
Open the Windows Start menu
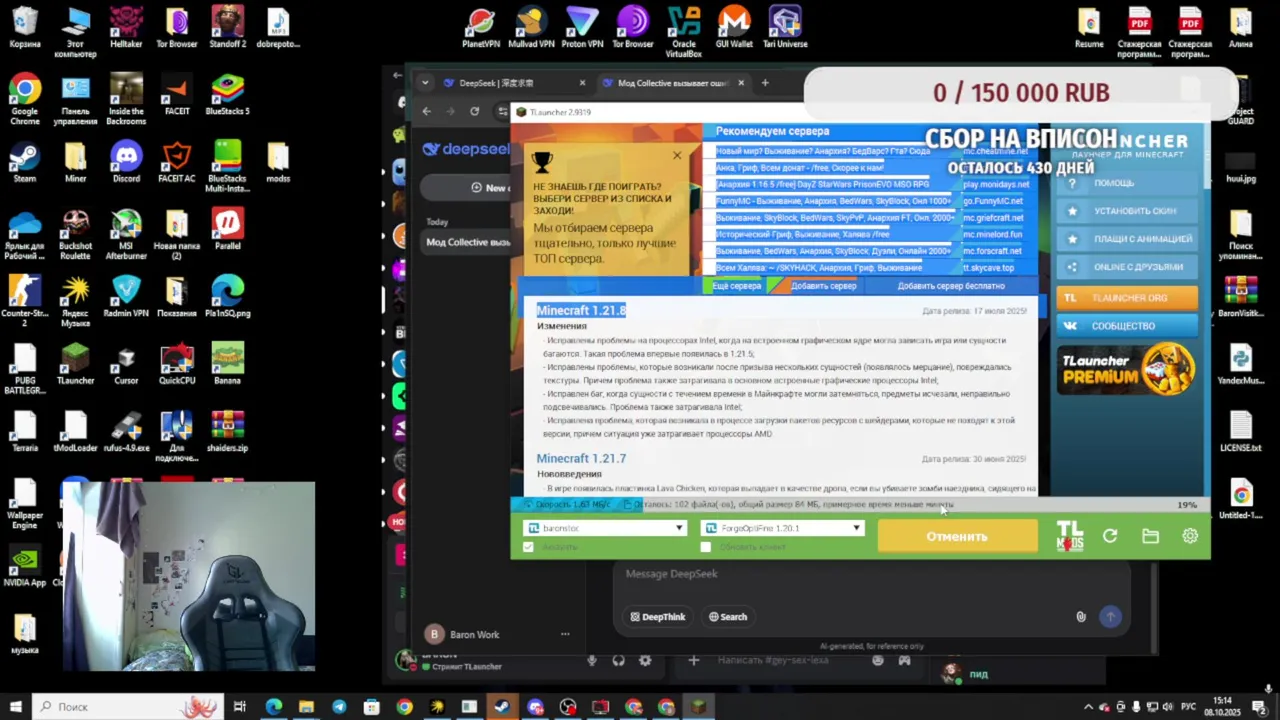coord(15,707)
